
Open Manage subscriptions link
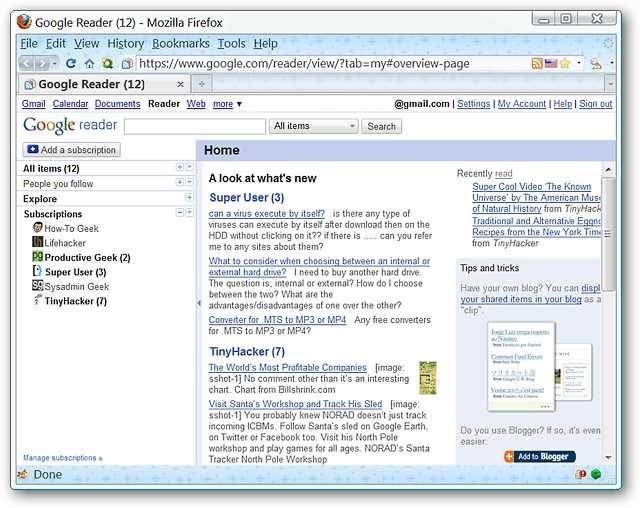click(x=62, y=458)
